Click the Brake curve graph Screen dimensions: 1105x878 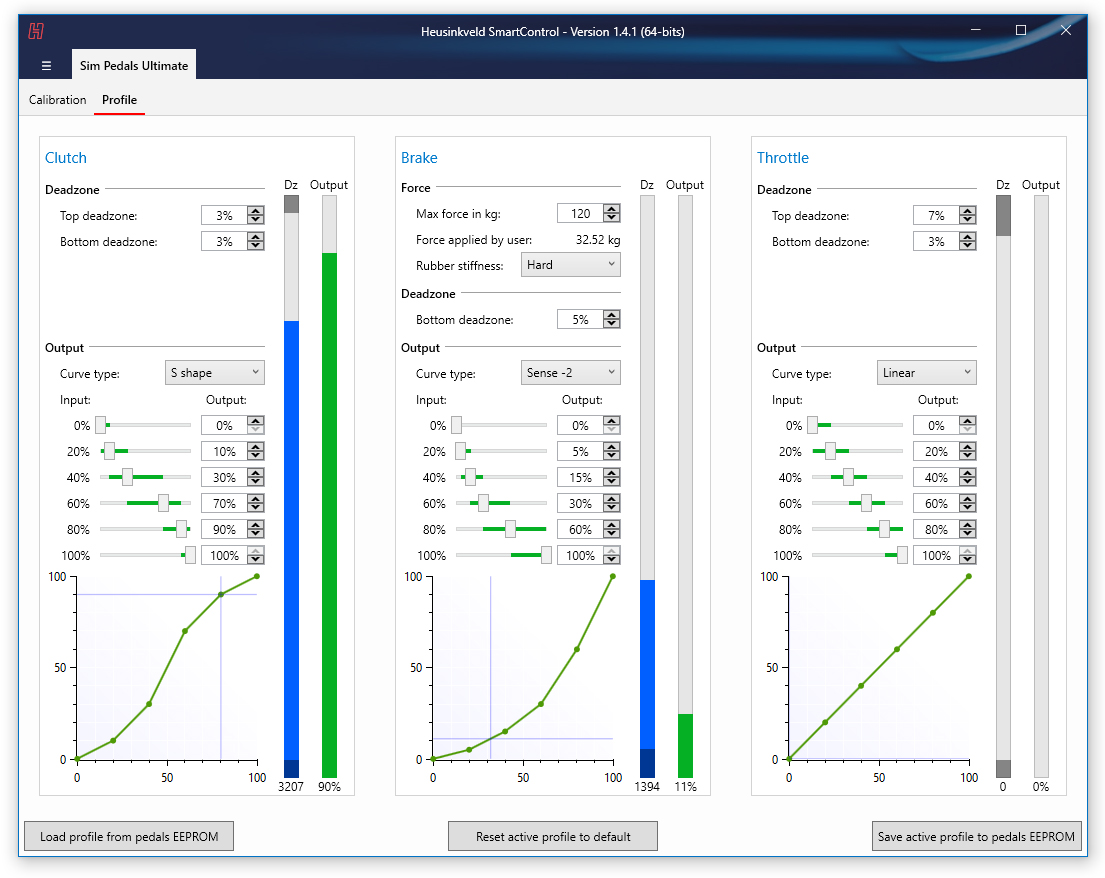[523, 668]
